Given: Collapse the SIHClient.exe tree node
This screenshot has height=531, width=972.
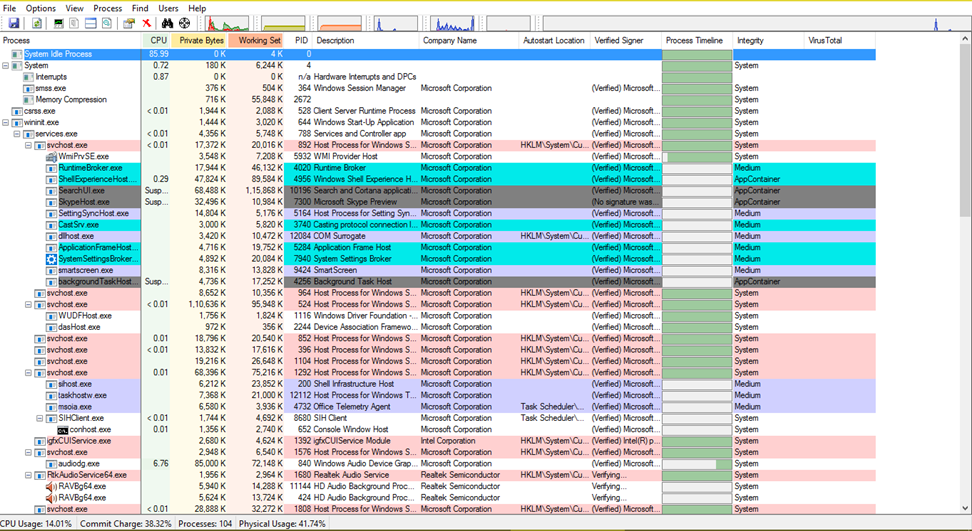Looking at the screenshot, I should coord(40,418).
